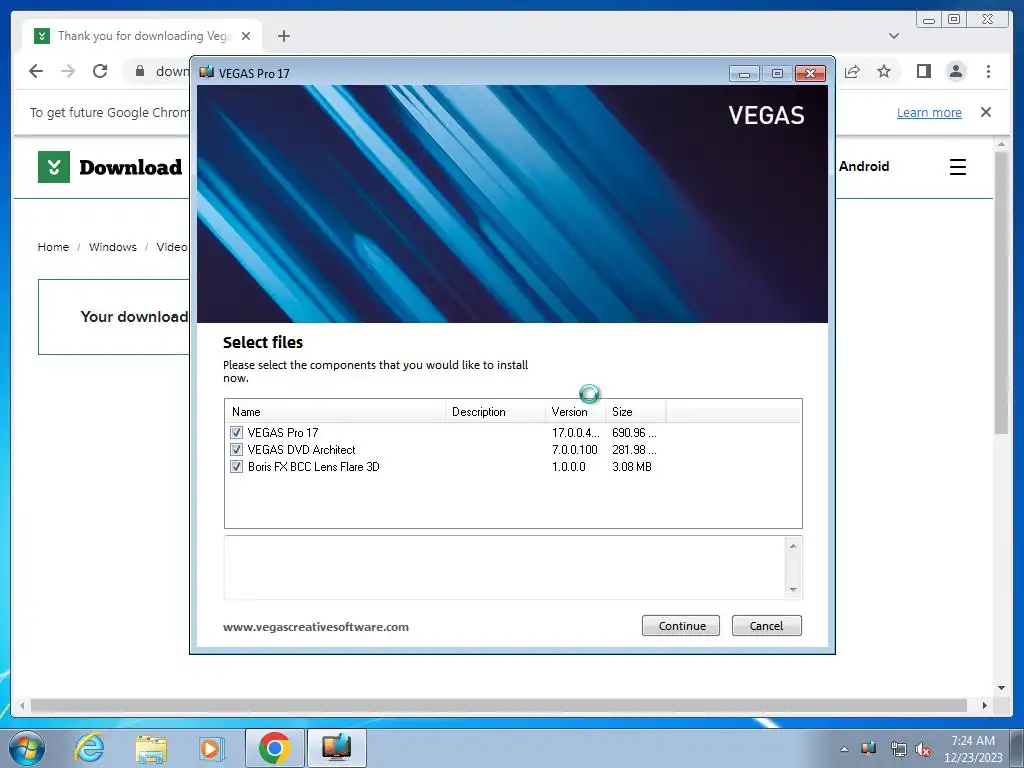Click the Windows breadcrumb link
This screenshot has width=1024, height=768.
tap(112, 247)
